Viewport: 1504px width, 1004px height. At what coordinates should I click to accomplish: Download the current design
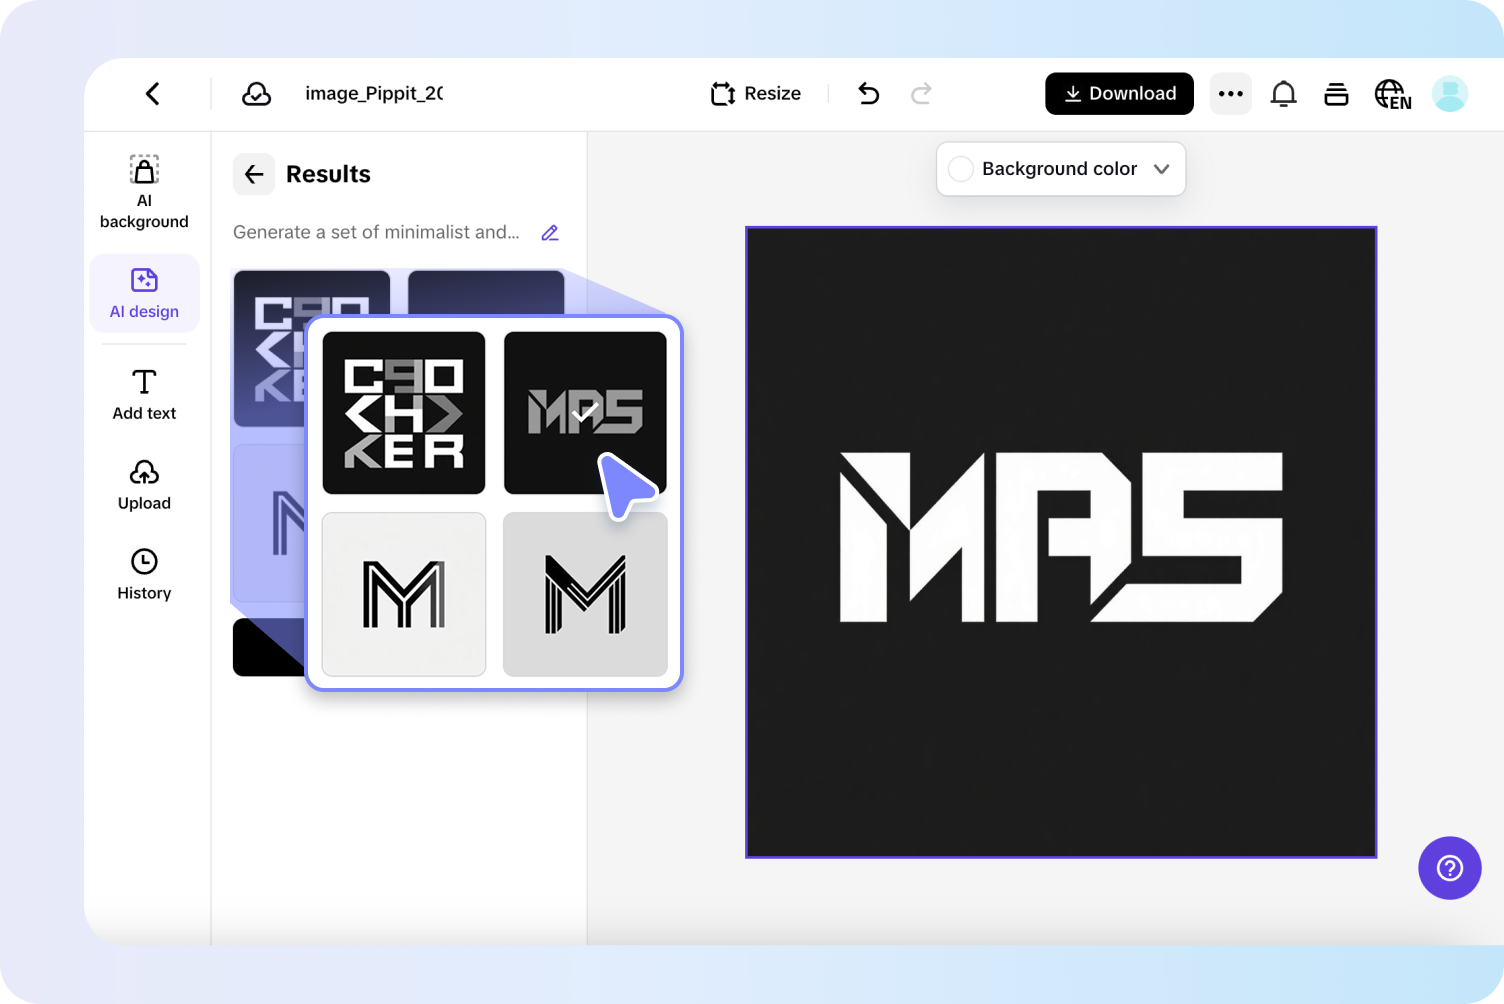click(x=1119, y=93)
